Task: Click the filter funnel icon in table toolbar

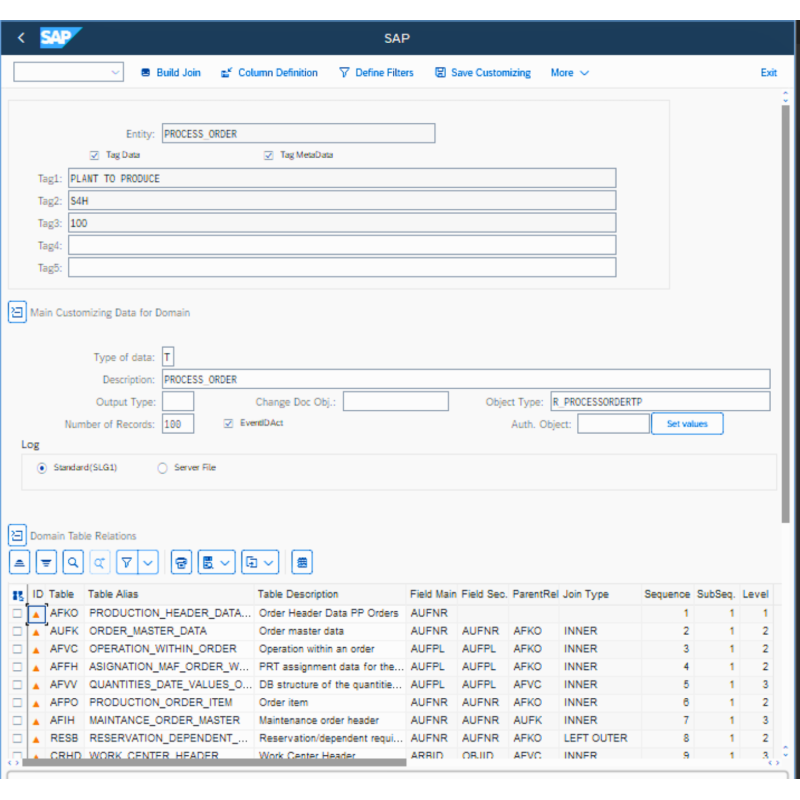Action: pos(127,563)
